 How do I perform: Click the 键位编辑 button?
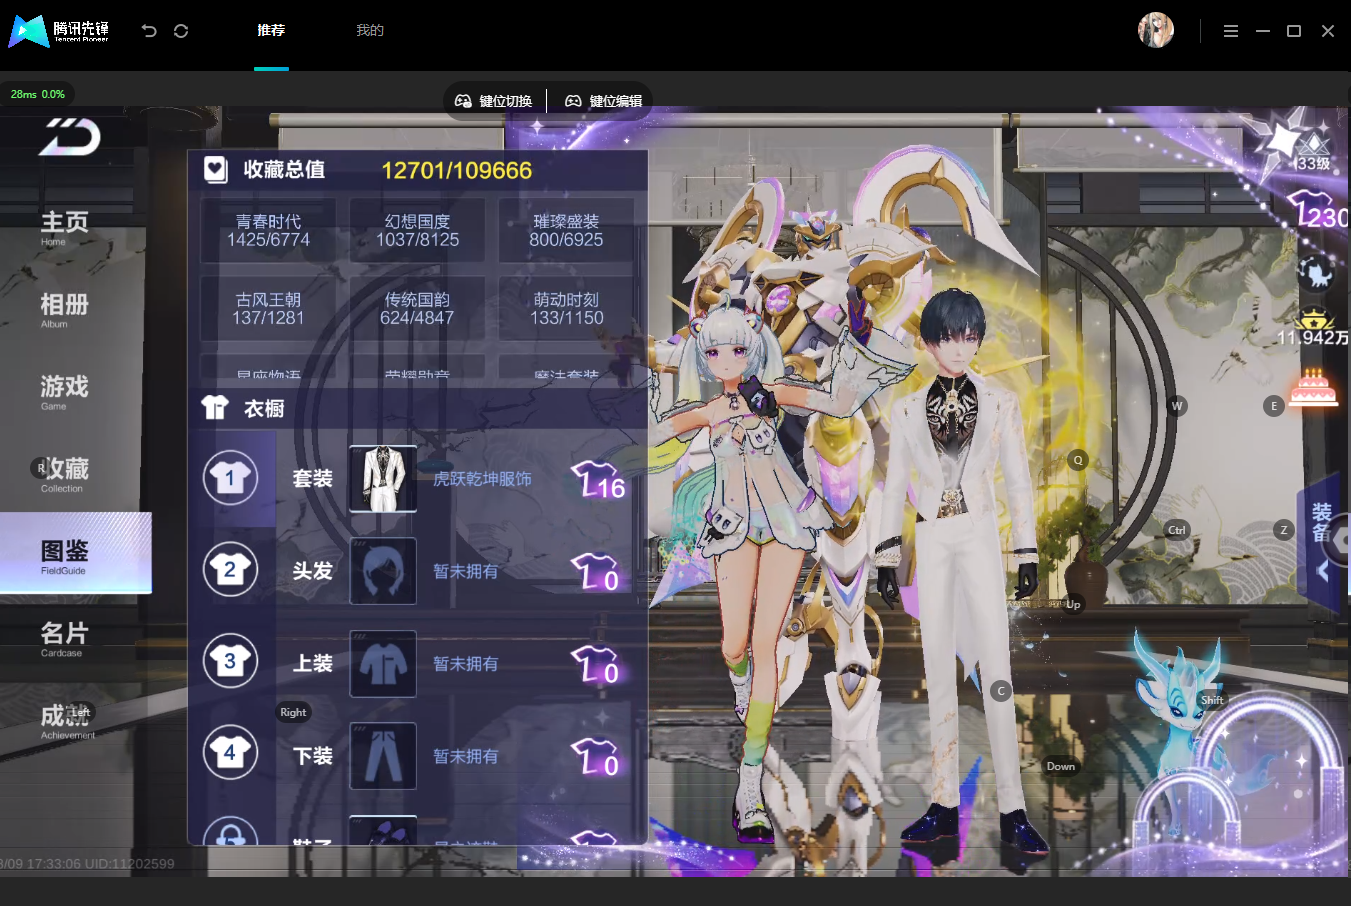[x=604, y=101]
